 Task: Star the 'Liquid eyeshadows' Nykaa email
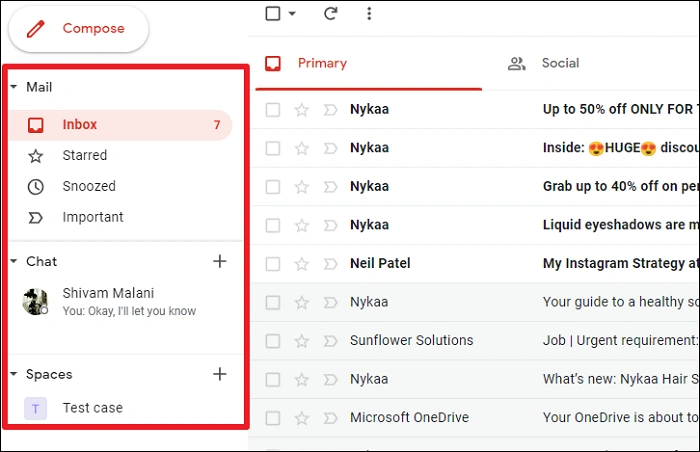[x=302, y=225]
